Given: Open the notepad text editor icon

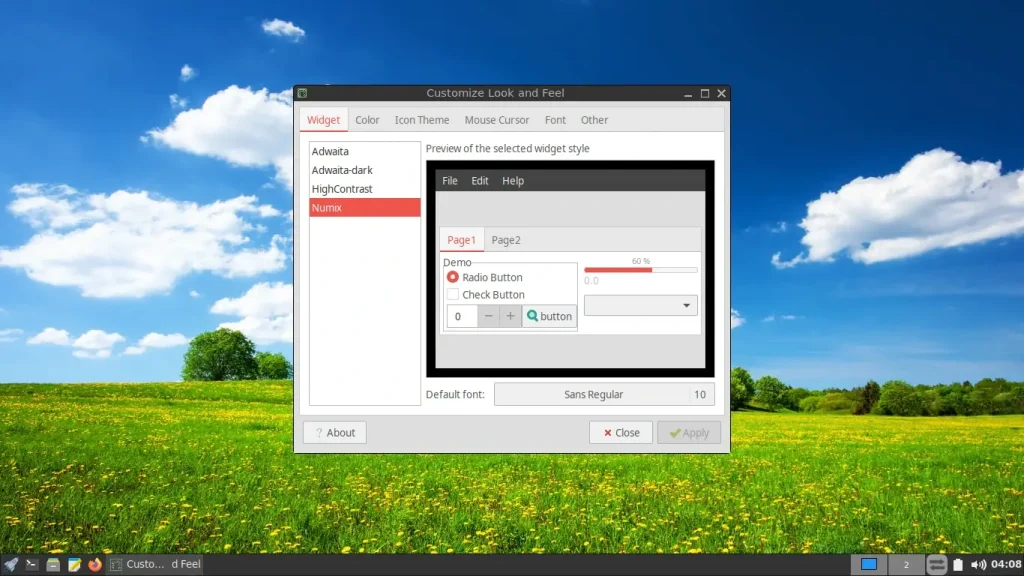Looking at the screenshot, I should 74,564.
